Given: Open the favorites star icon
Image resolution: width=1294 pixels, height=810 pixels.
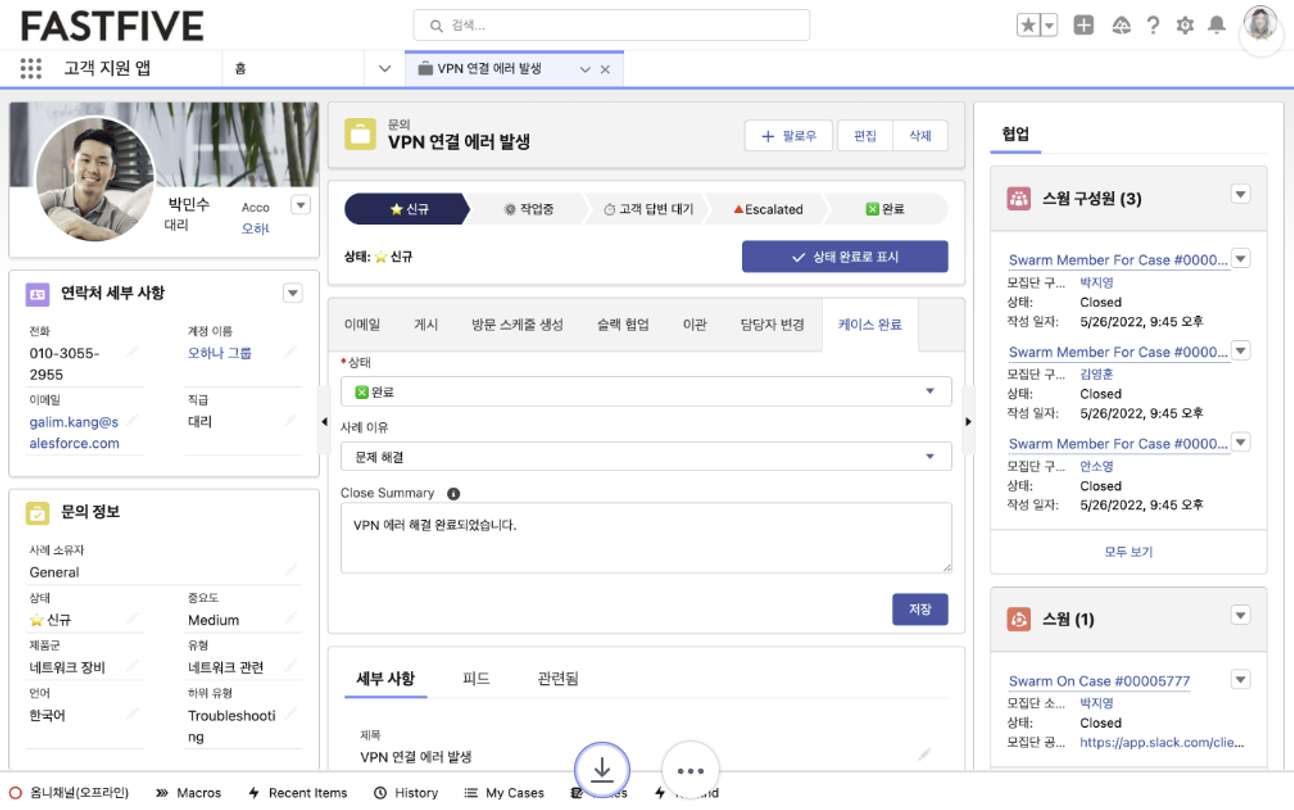Looking at the screenshot, I should [1028, 26].
